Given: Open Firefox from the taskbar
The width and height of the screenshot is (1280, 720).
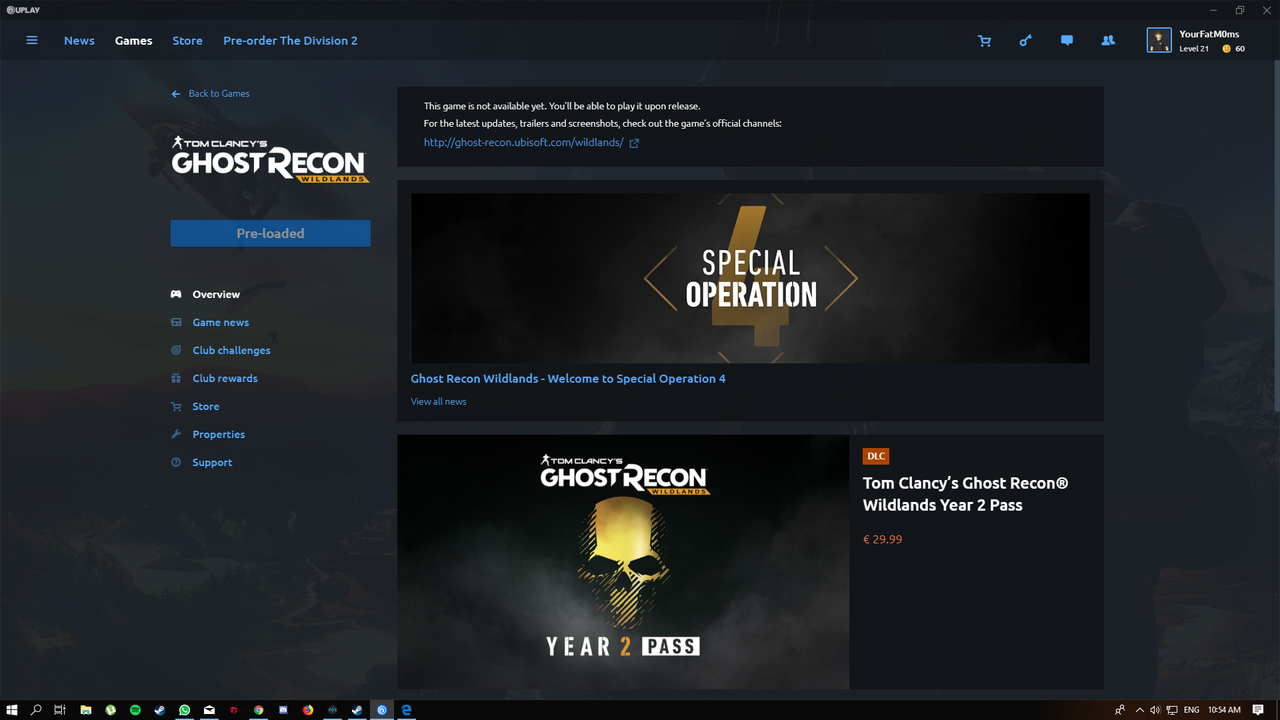Looking at the screenshot, I should pos(307,710).
